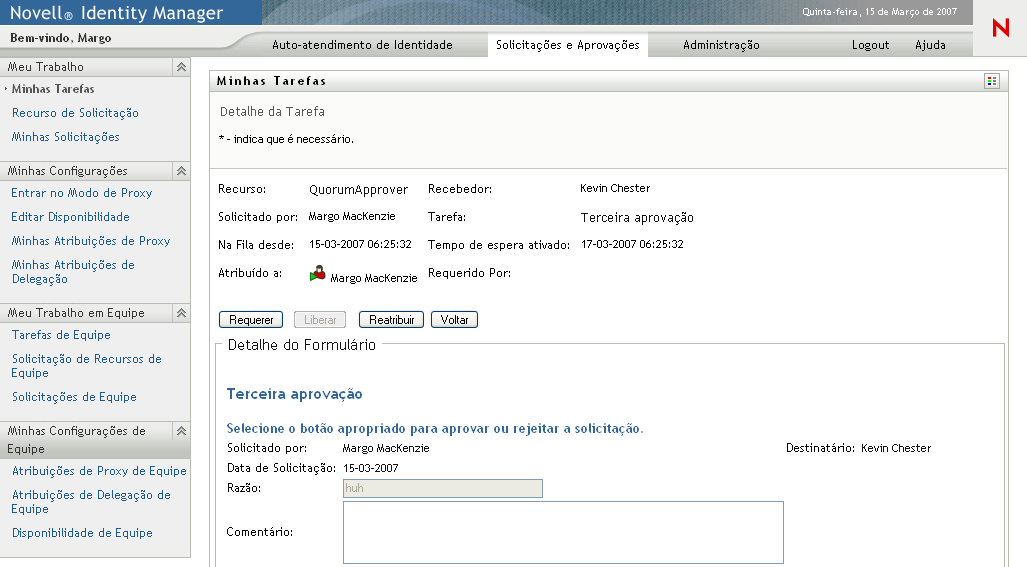The image size is (1027, 567).
Task: Select the Solicitações e Aprovações tab
Action: pos(567,45)
